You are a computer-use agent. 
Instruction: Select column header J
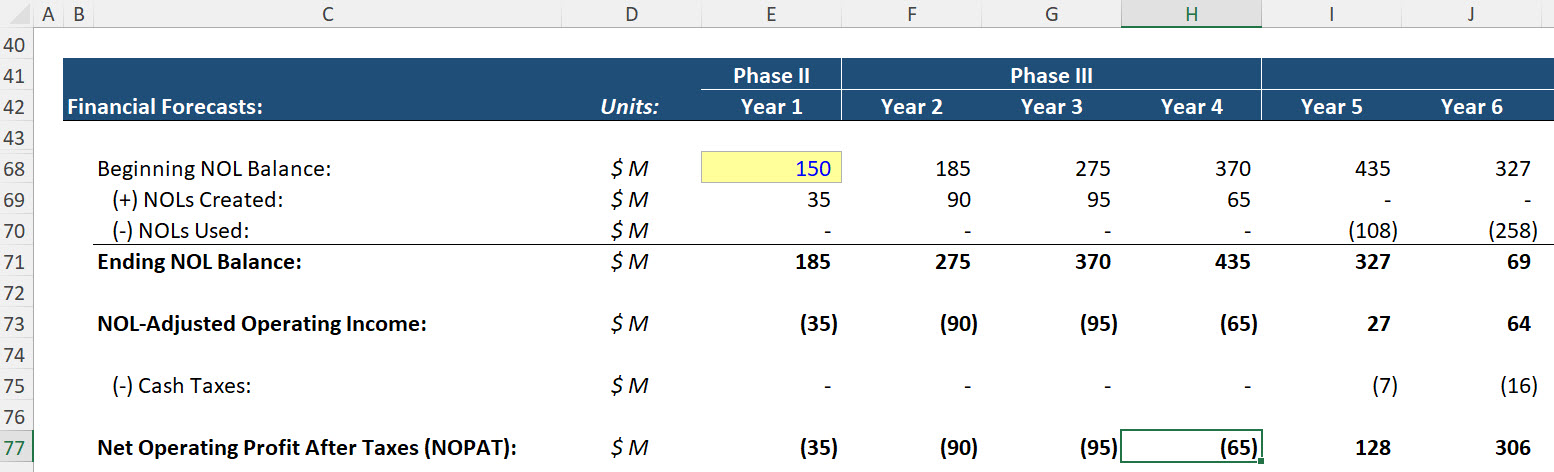pos(1471,14)
